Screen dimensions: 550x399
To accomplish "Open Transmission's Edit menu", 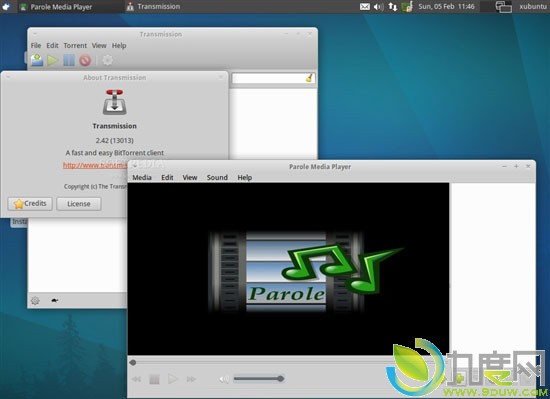I will point(52,46).
